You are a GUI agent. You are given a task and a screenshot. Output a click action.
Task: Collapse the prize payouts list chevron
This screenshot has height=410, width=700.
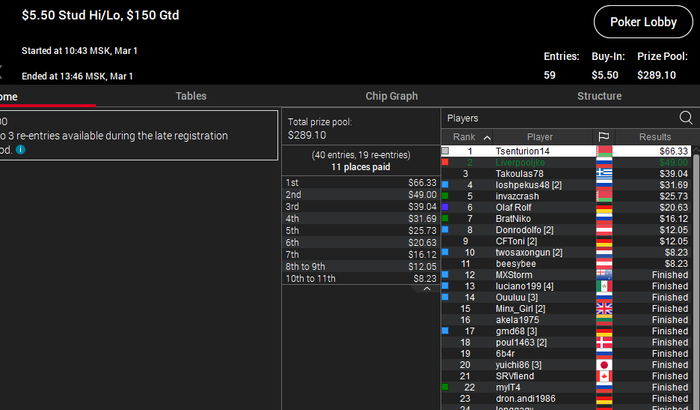427,289
